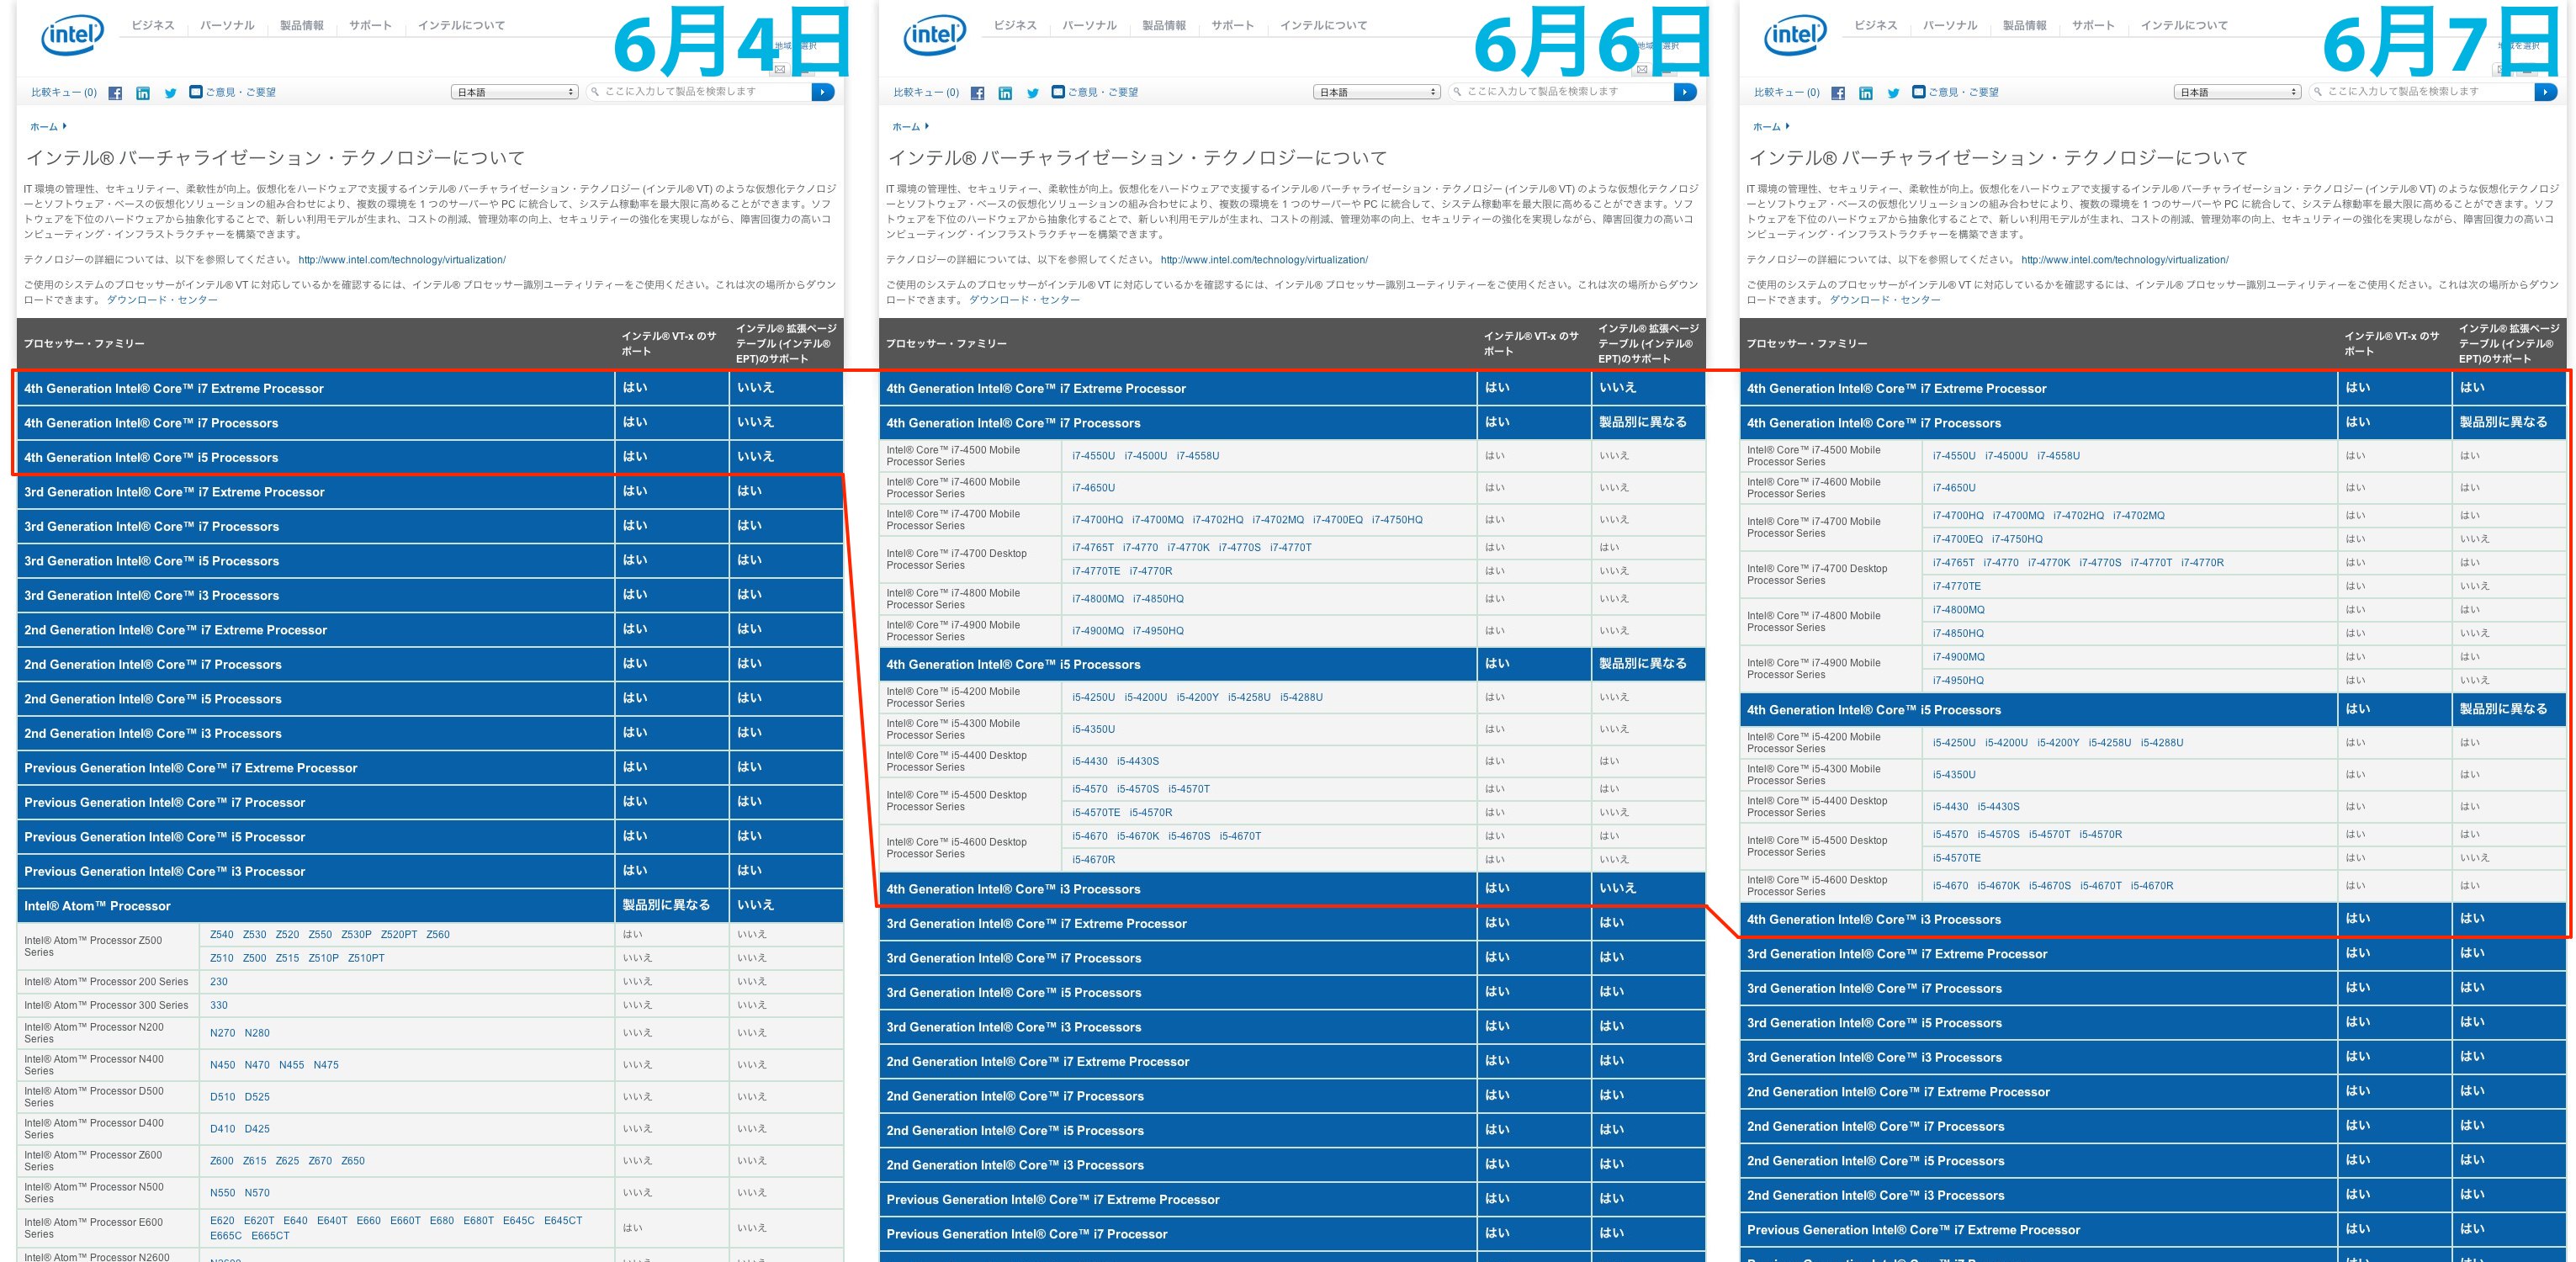
Task: Click the Twitter icon in the June 4 panel
Action: 170,93
